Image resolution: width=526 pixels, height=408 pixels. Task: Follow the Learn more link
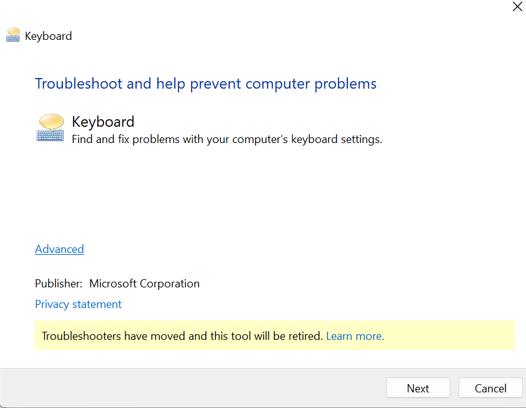tap(355, 336)
